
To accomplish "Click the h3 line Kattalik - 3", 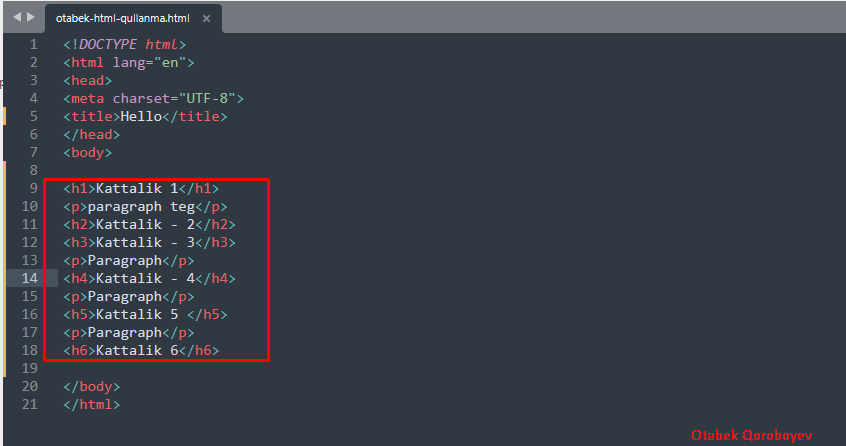I will (149, 242).
